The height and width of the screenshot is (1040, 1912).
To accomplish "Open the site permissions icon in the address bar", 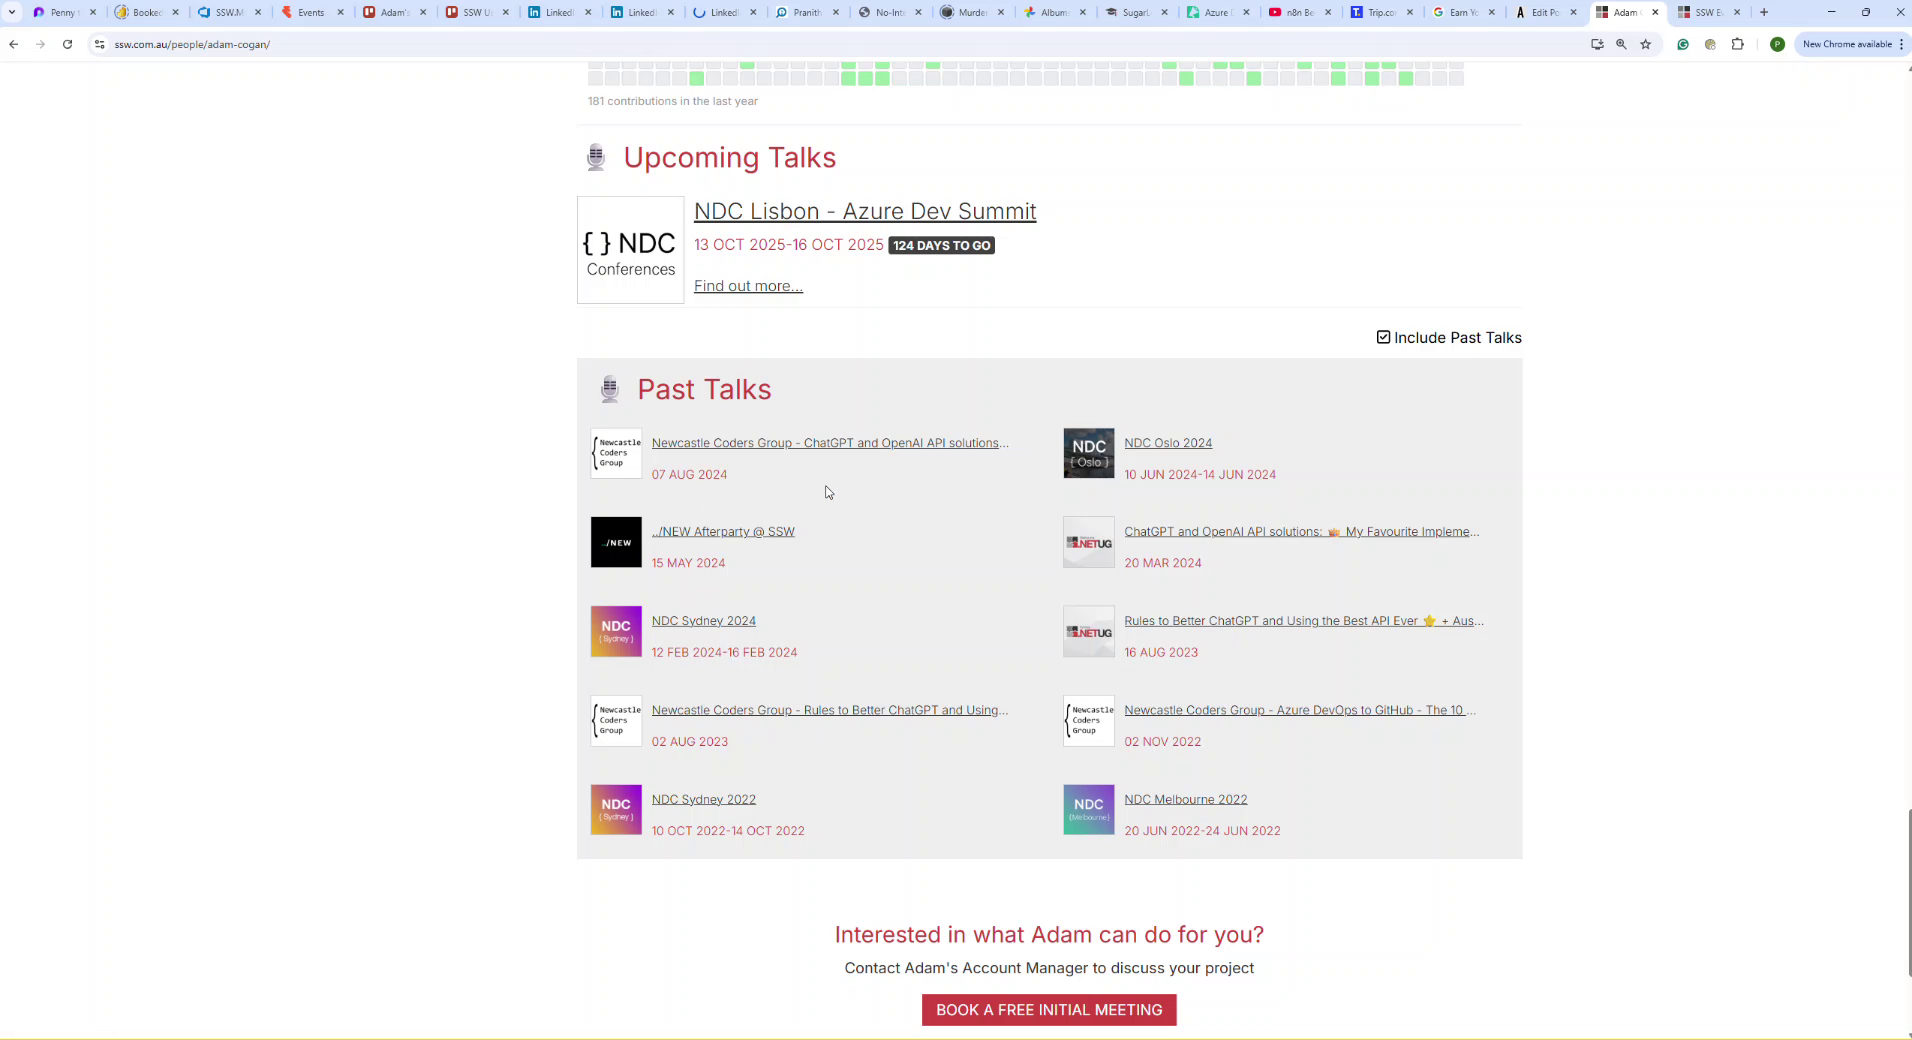I will click(99, 44).
